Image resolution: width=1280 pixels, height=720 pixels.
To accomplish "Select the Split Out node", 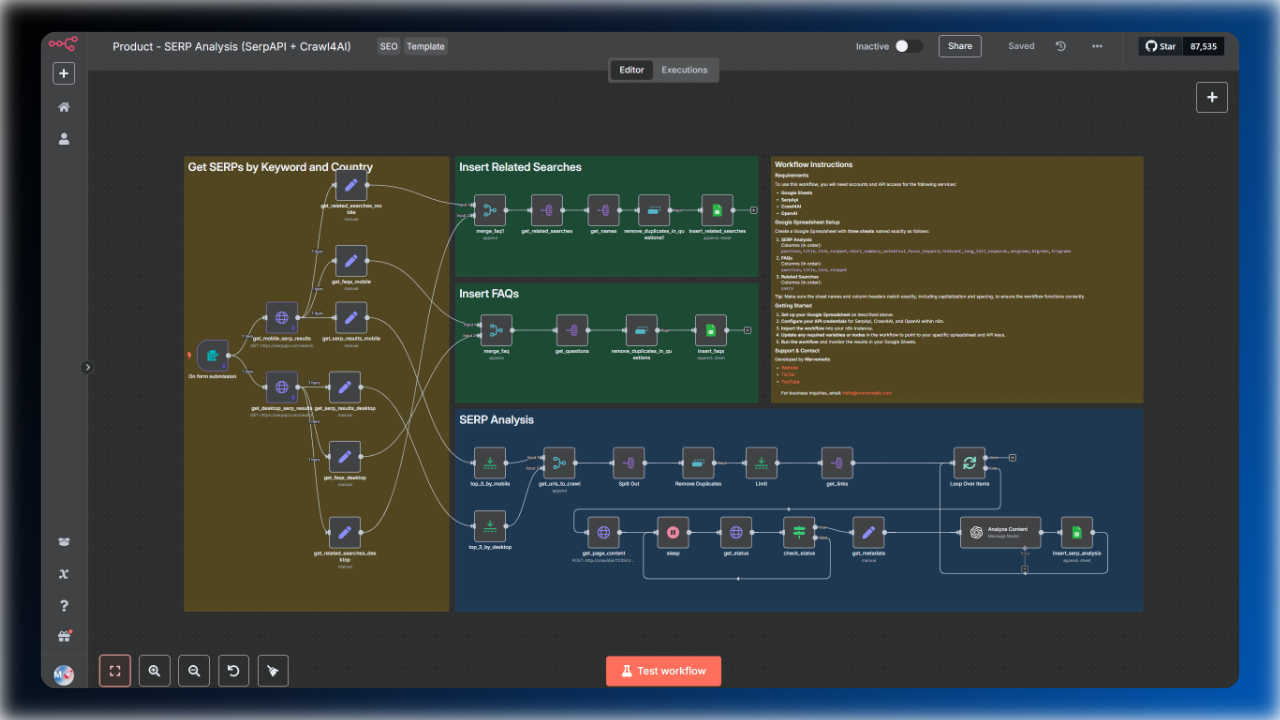I will [x=628, y=462].
